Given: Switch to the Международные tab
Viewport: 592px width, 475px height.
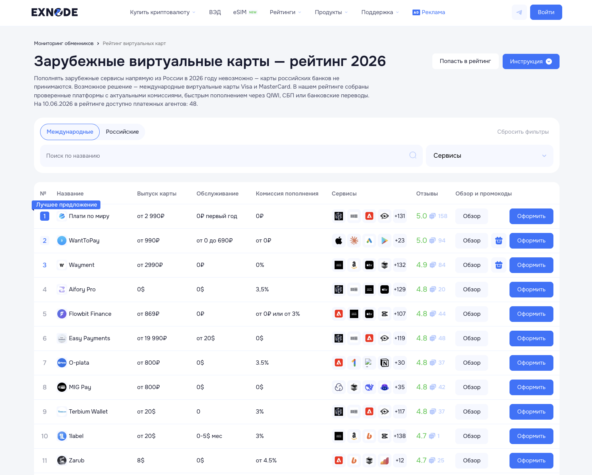Looking at the screenshot, I should click(x=70, y=132).
